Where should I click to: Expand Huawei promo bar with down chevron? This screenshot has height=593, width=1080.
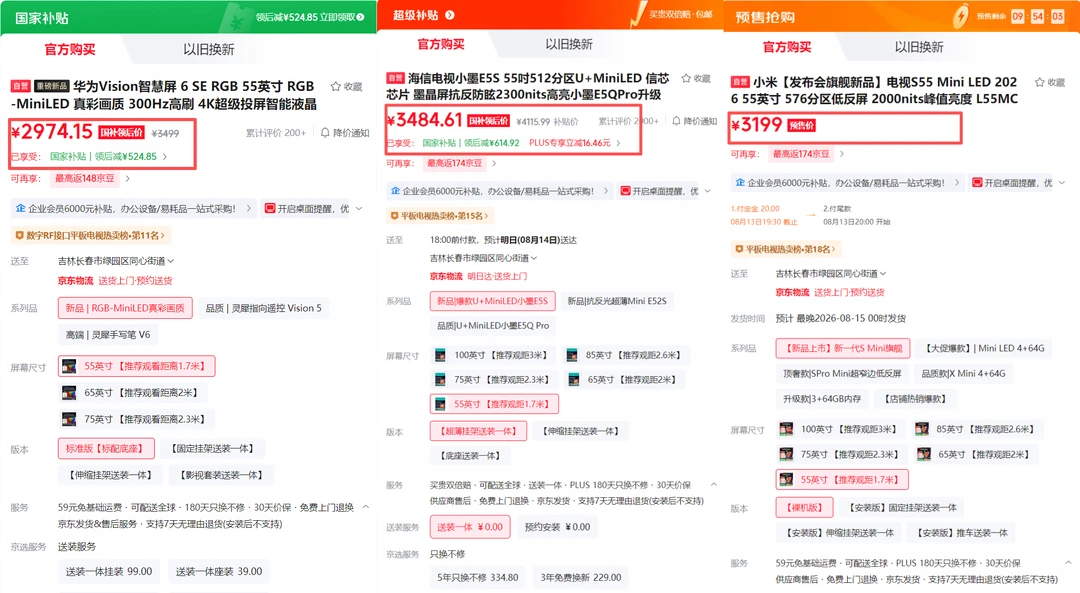(x=360, y=208)
